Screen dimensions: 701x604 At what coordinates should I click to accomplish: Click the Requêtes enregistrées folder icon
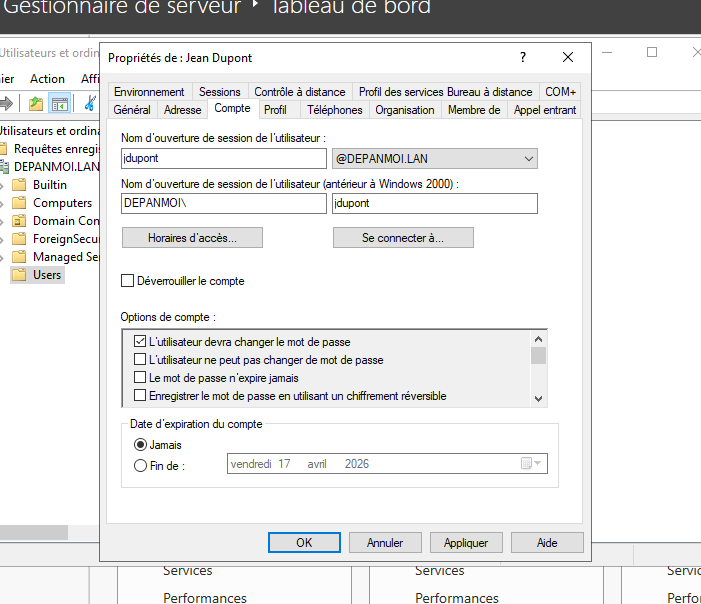[4, 148]
